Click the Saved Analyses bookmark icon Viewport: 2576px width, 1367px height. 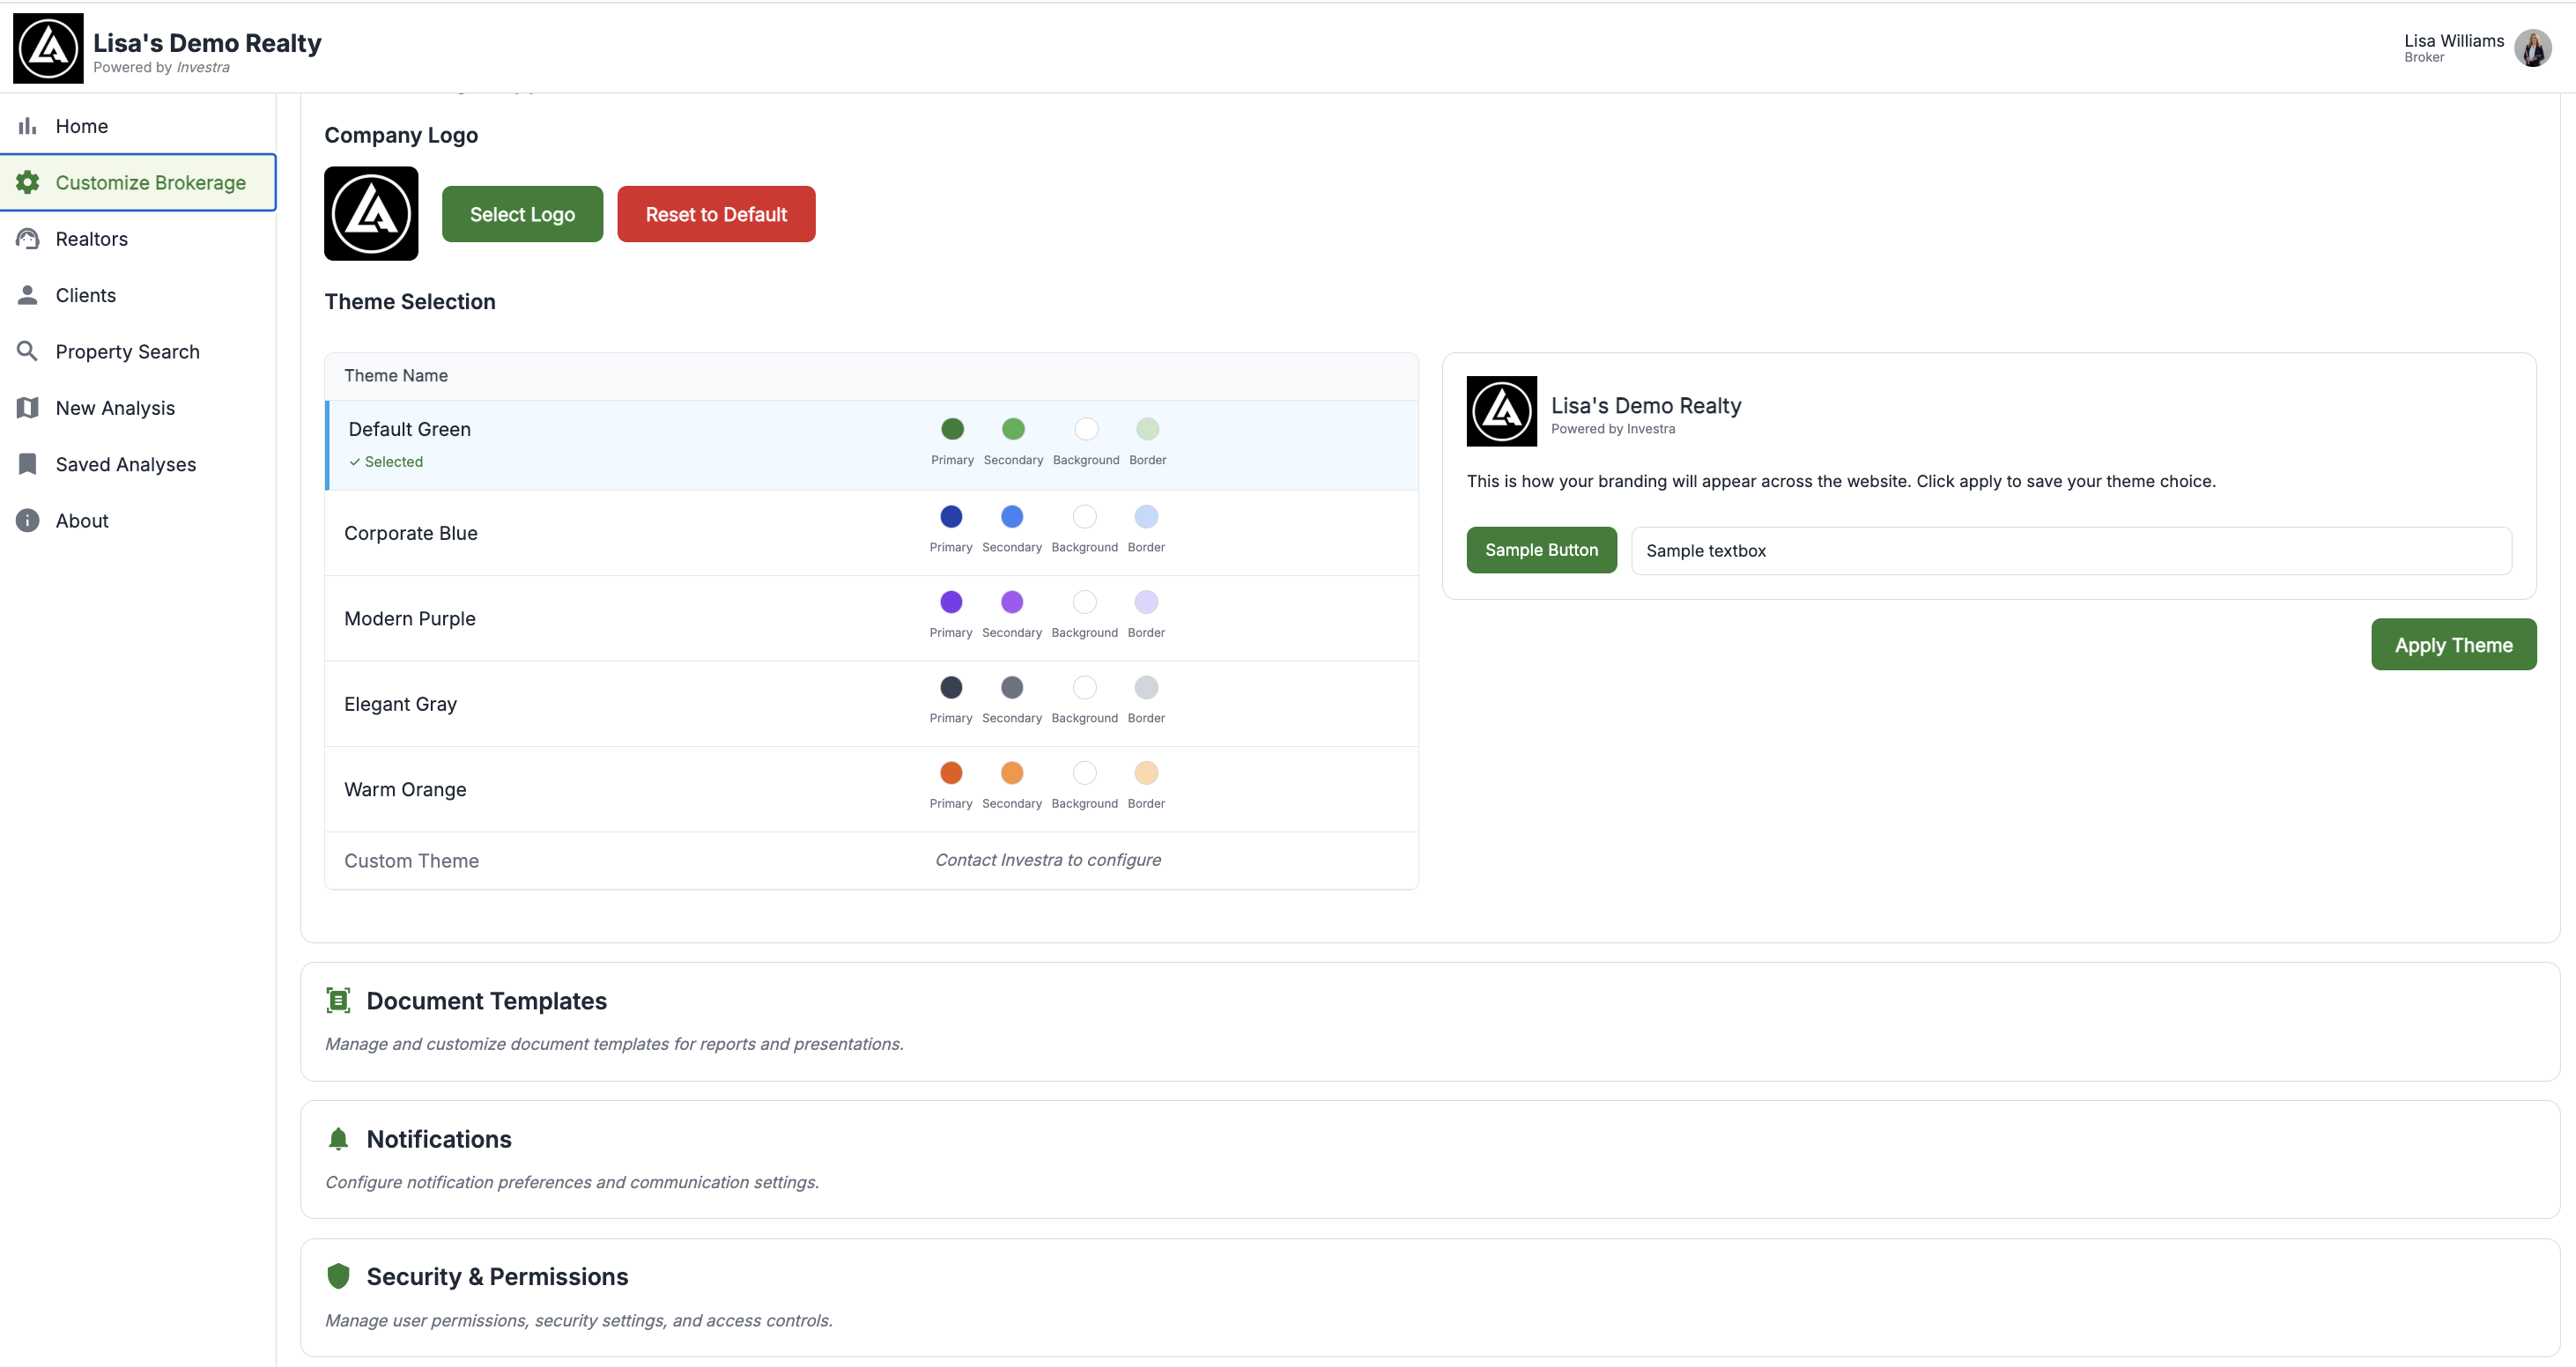tap(28, 464)
